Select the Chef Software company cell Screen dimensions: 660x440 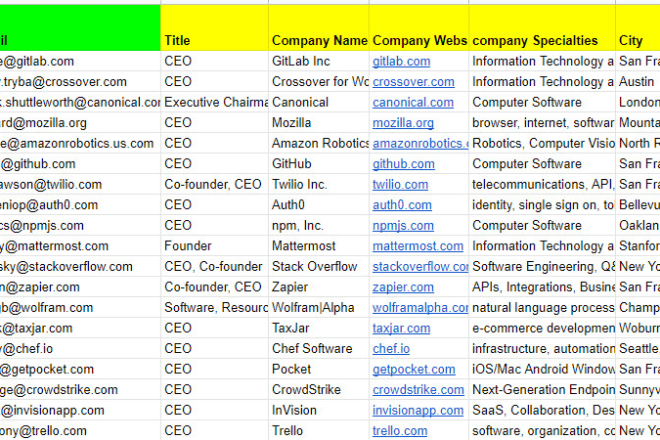click(319, 349)
